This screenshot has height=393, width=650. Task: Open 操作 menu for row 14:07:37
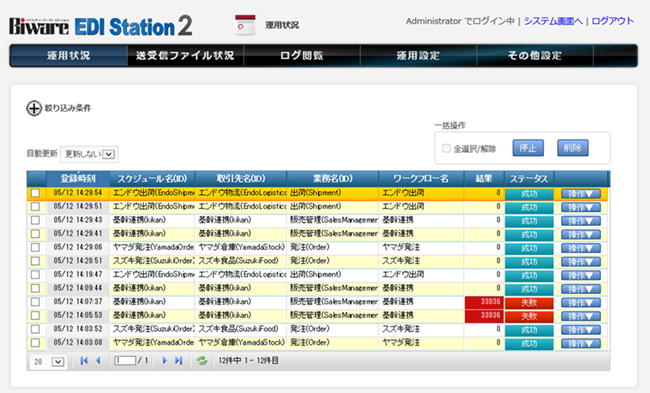[581, 303]
